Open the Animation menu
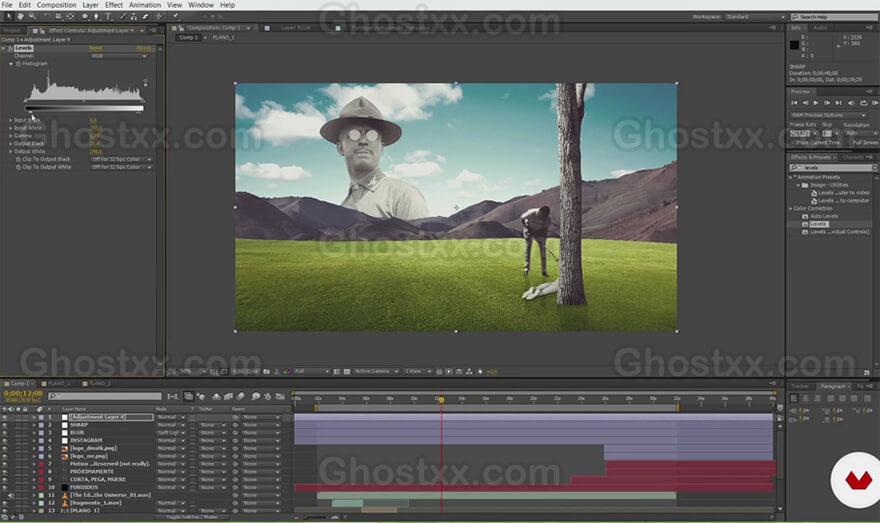This screenshot has width=880, height=523. pyautogui.click(x=145, y=5)
